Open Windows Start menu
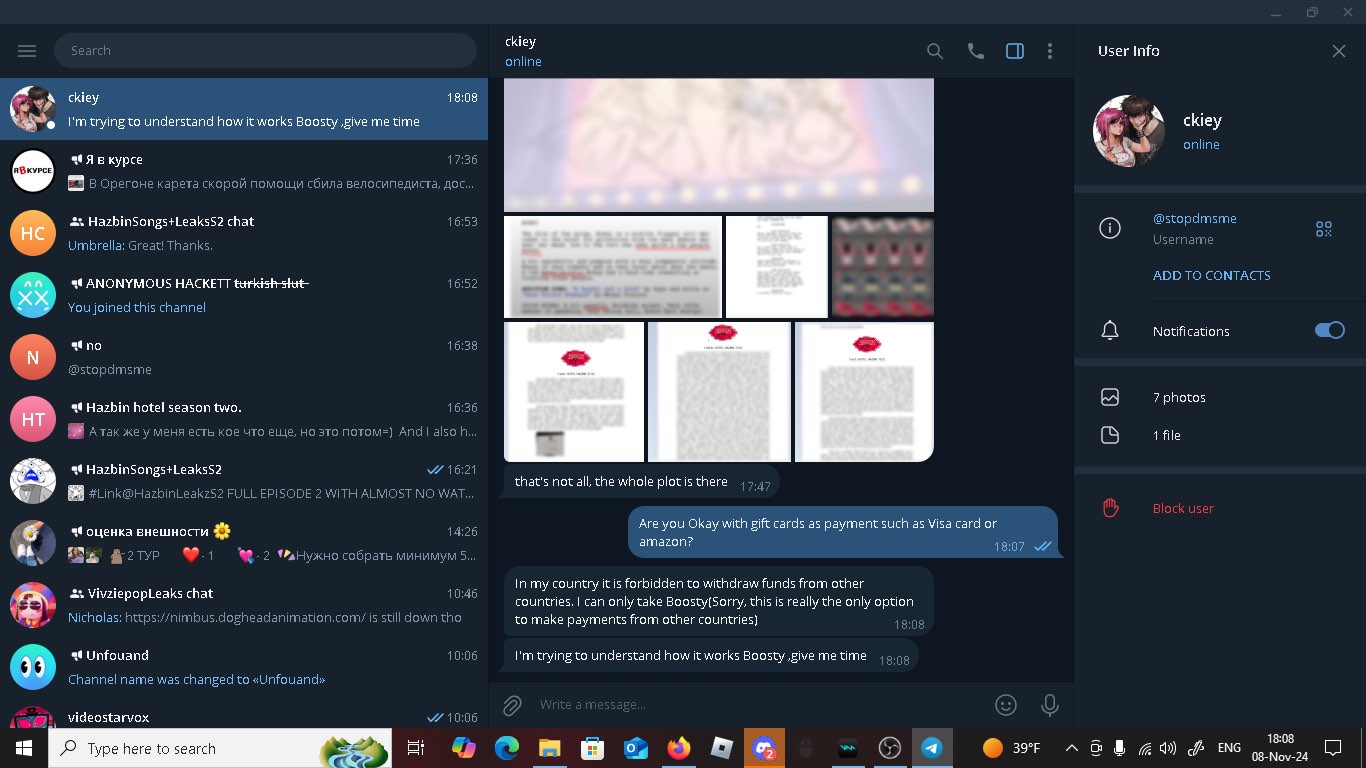The width and height of the screenshot is (1366, 768). pos(24,748)
